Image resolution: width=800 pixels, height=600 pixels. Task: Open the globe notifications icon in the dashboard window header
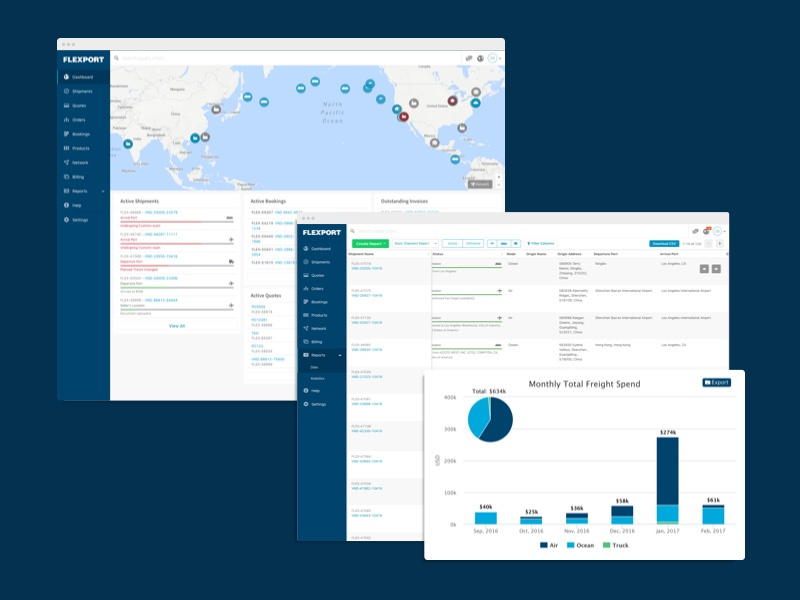(x=480, y=58)
